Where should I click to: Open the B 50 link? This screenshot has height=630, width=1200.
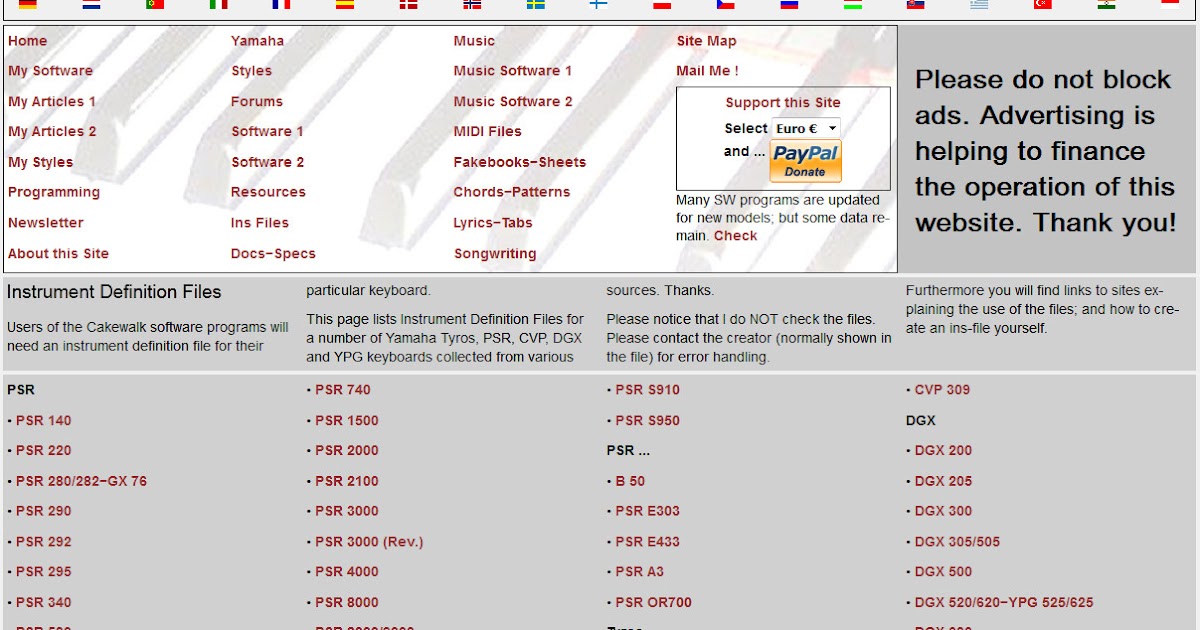point(630,481)
